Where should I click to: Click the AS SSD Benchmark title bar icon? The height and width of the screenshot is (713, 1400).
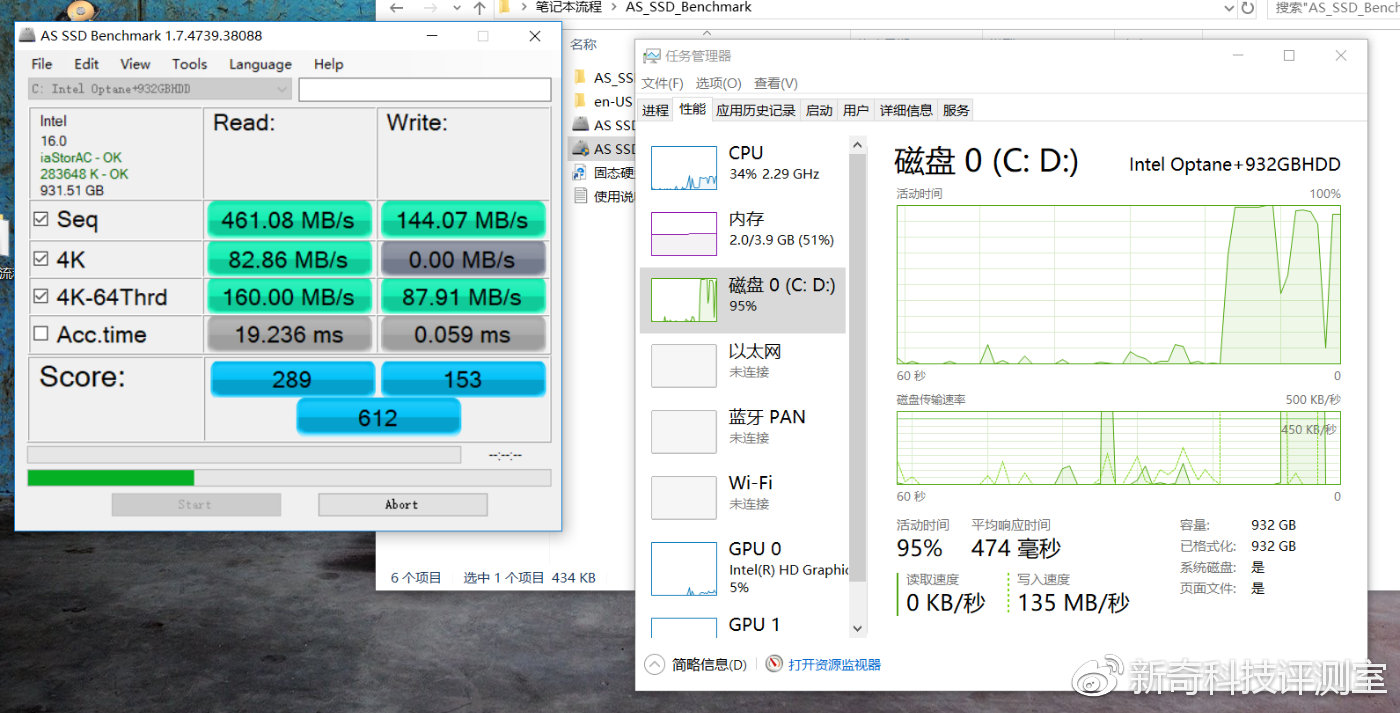coord(26,36)
